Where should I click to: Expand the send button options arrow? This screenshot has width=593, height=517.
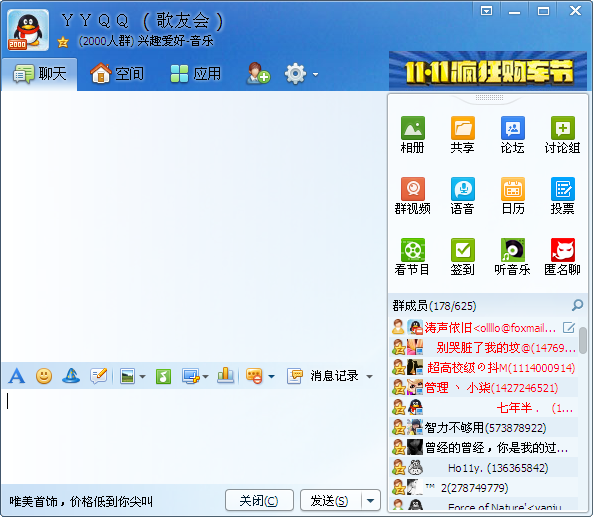371,501
